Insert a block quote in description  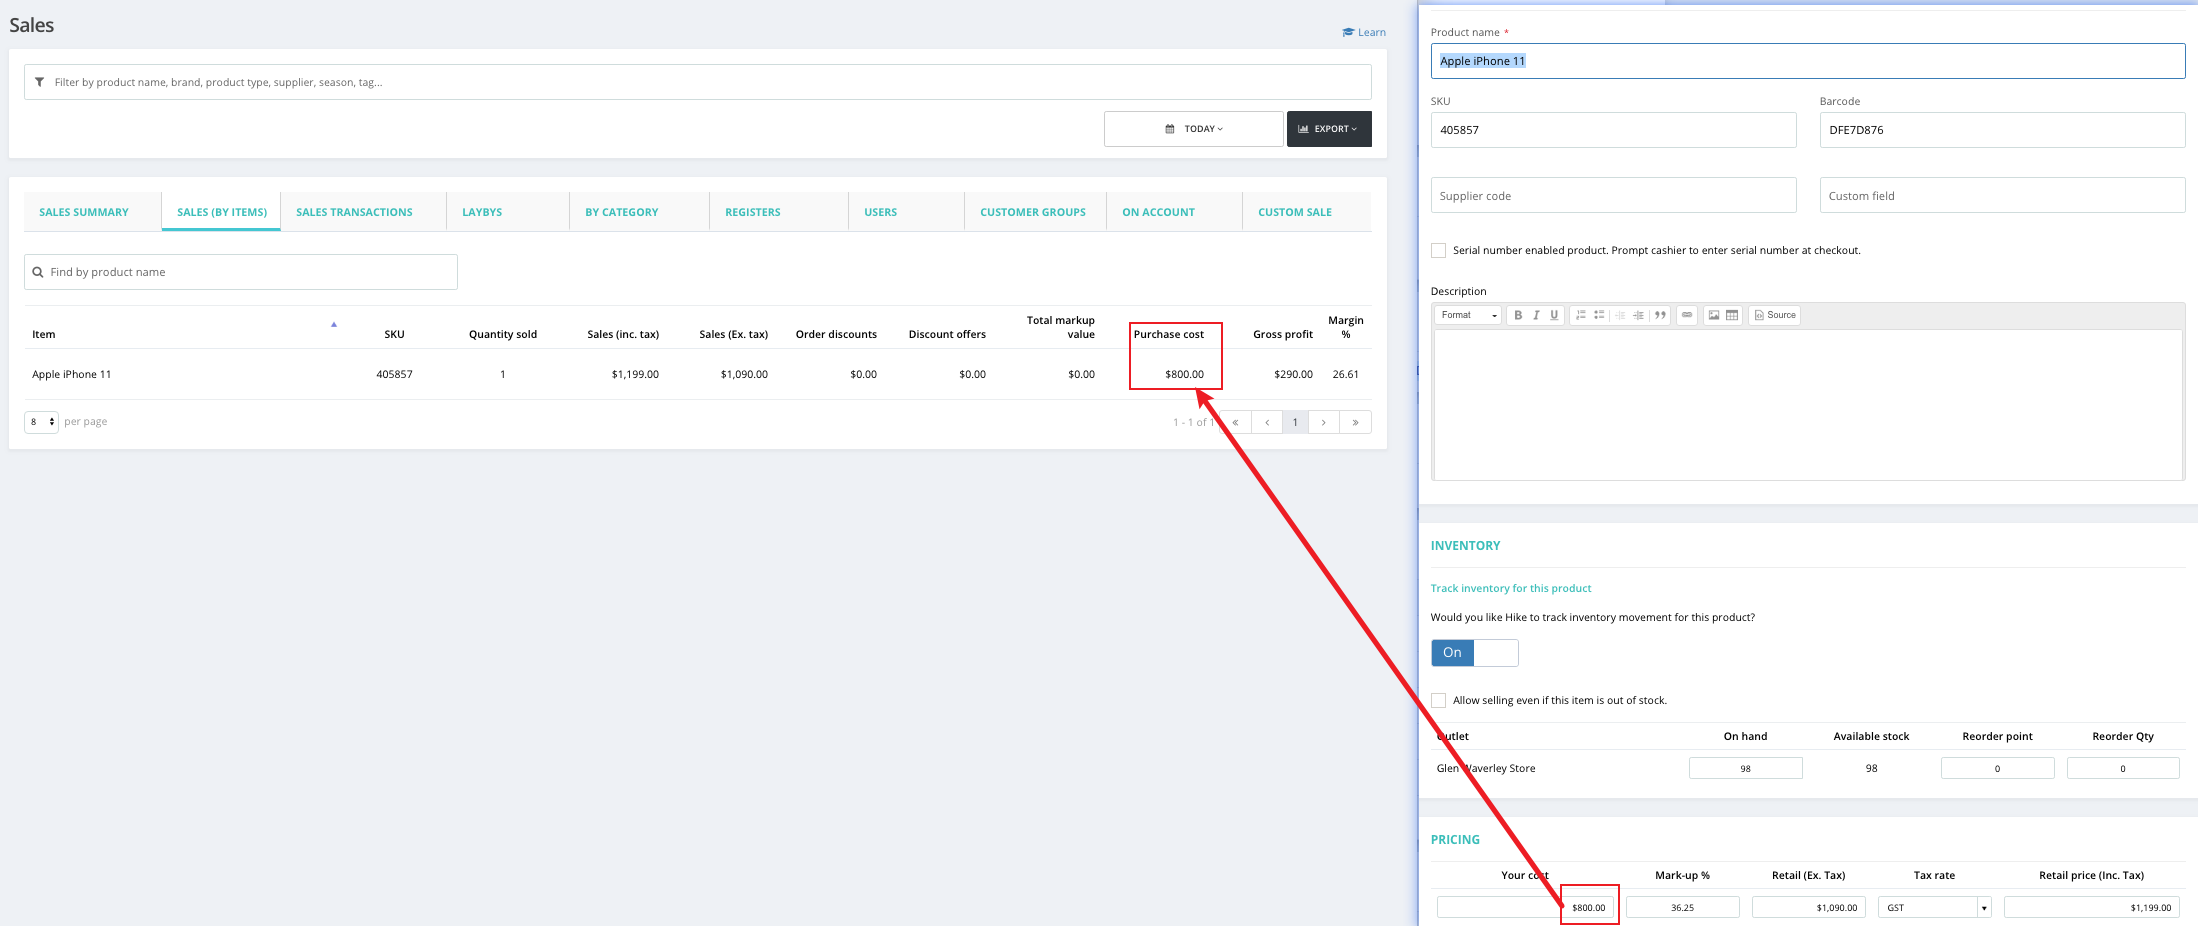pos(1660,315)
